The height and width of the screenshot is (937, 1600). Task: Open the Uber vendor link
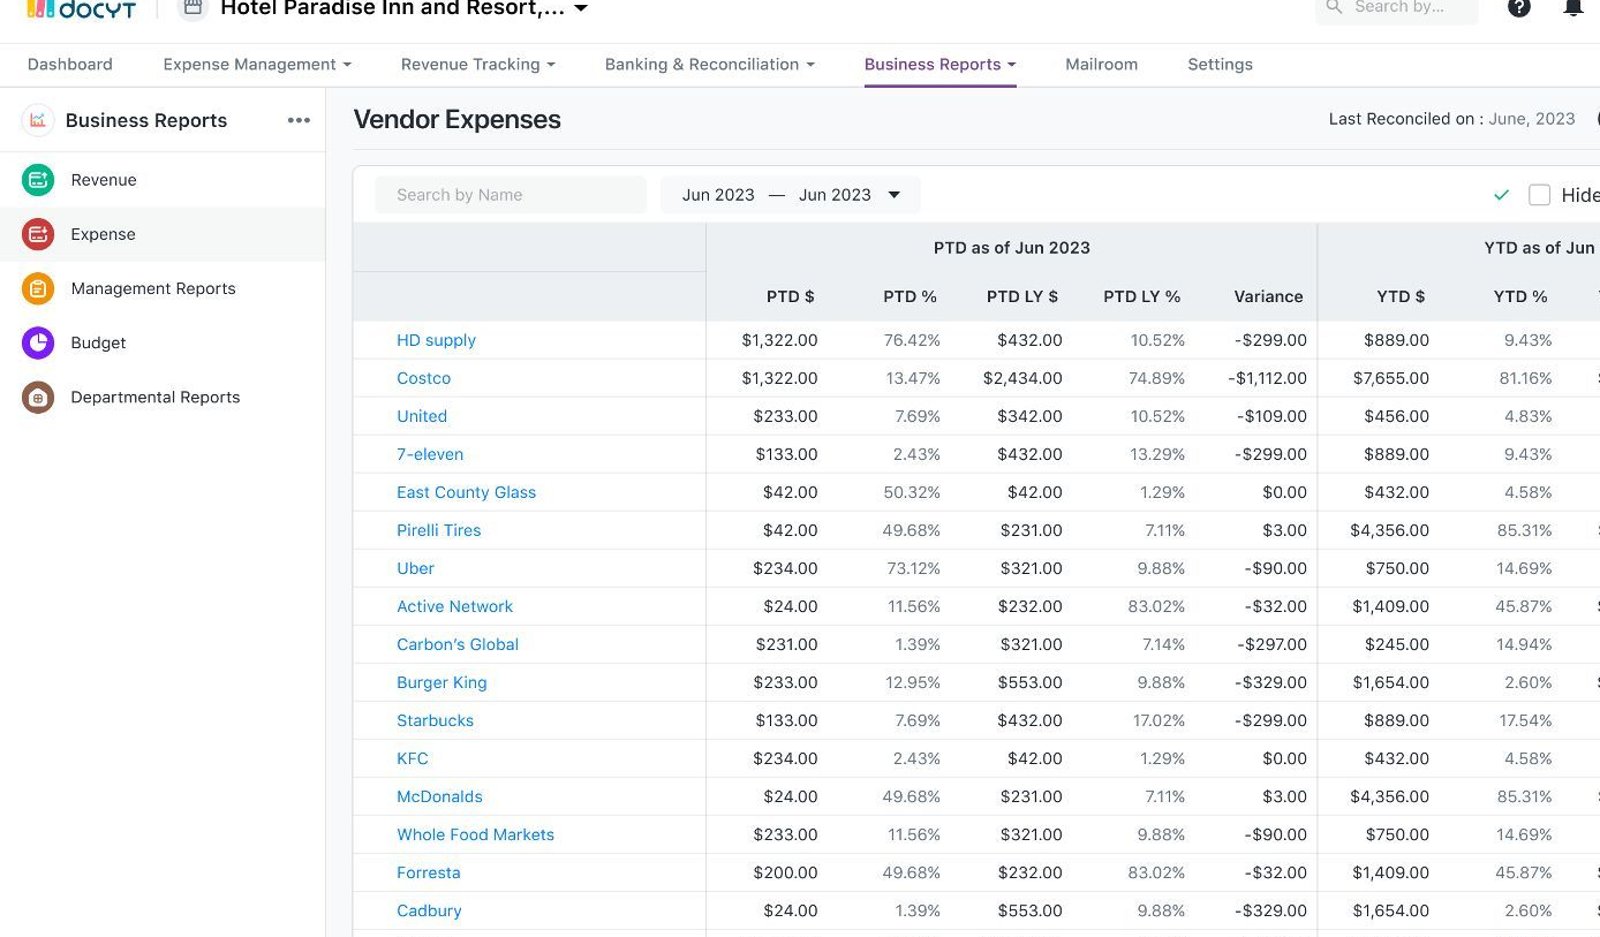[x=415, y=568]
